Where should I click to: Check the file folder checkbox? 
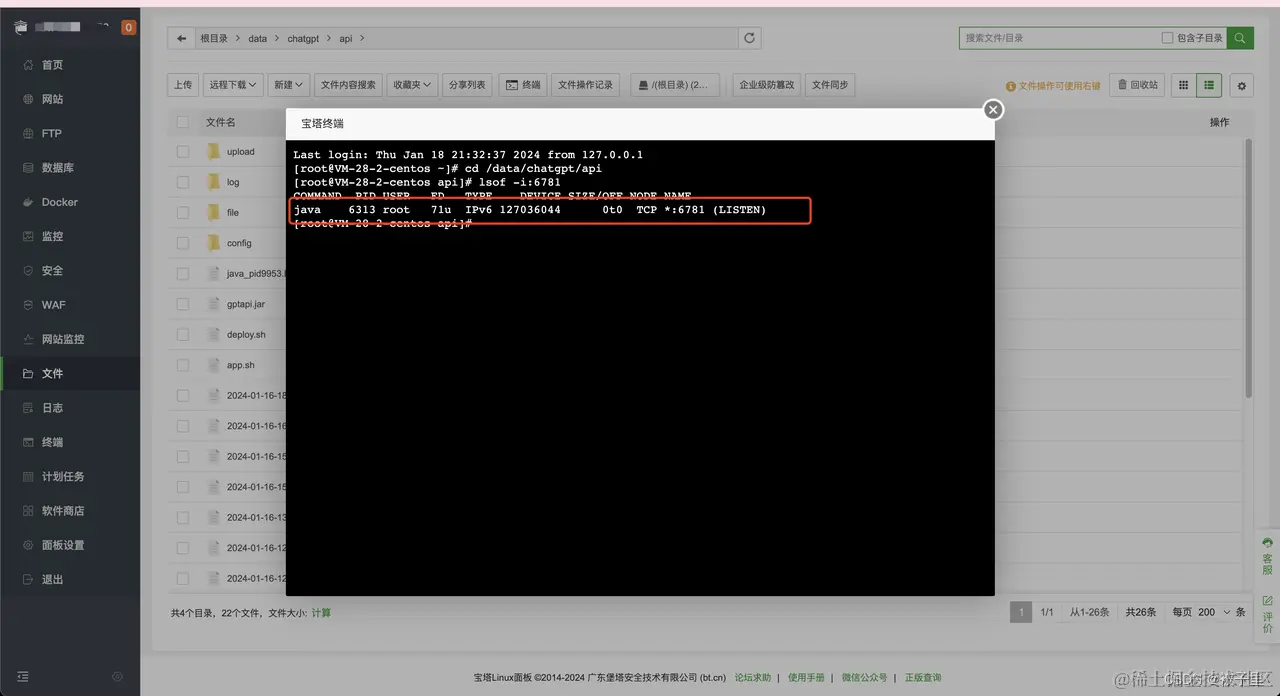pyautogui.click(x=183, y=213)
